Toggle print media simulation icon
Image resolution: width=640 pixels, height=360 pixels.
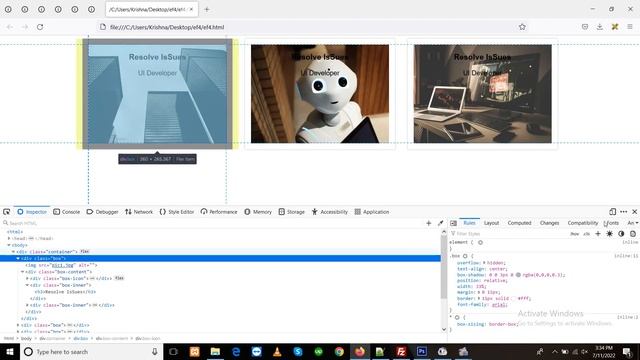tap(633, 234)
